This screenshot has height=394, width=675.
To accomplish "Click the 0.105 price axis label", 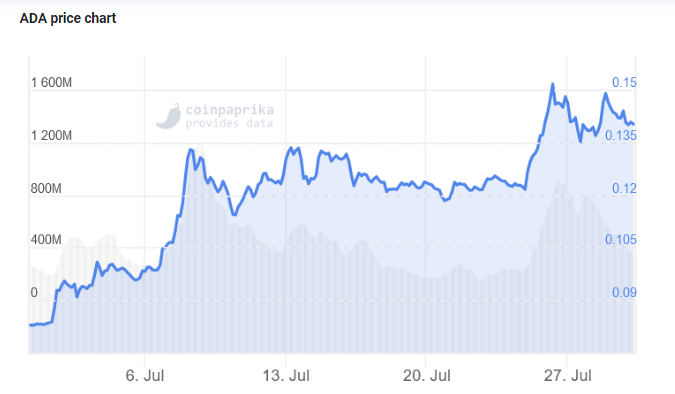I will tap(620, 239).
